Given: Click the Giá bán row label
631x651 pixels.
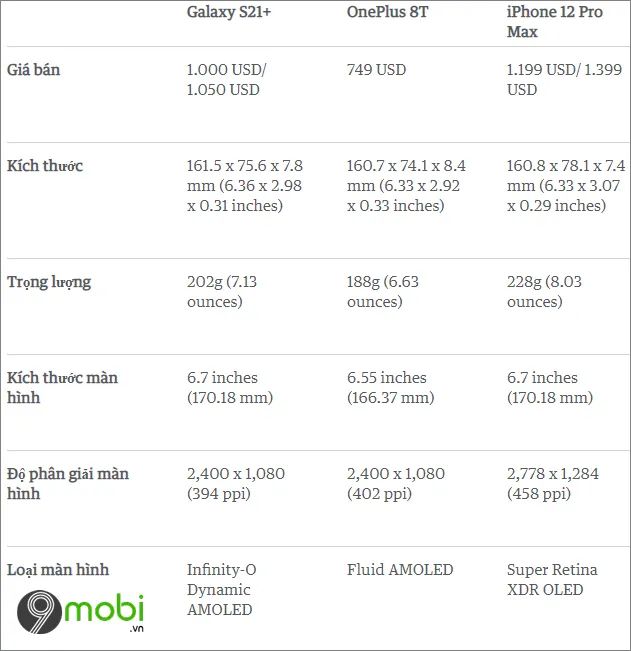Looking at the screenshot, I should click(x=34, y=70).
